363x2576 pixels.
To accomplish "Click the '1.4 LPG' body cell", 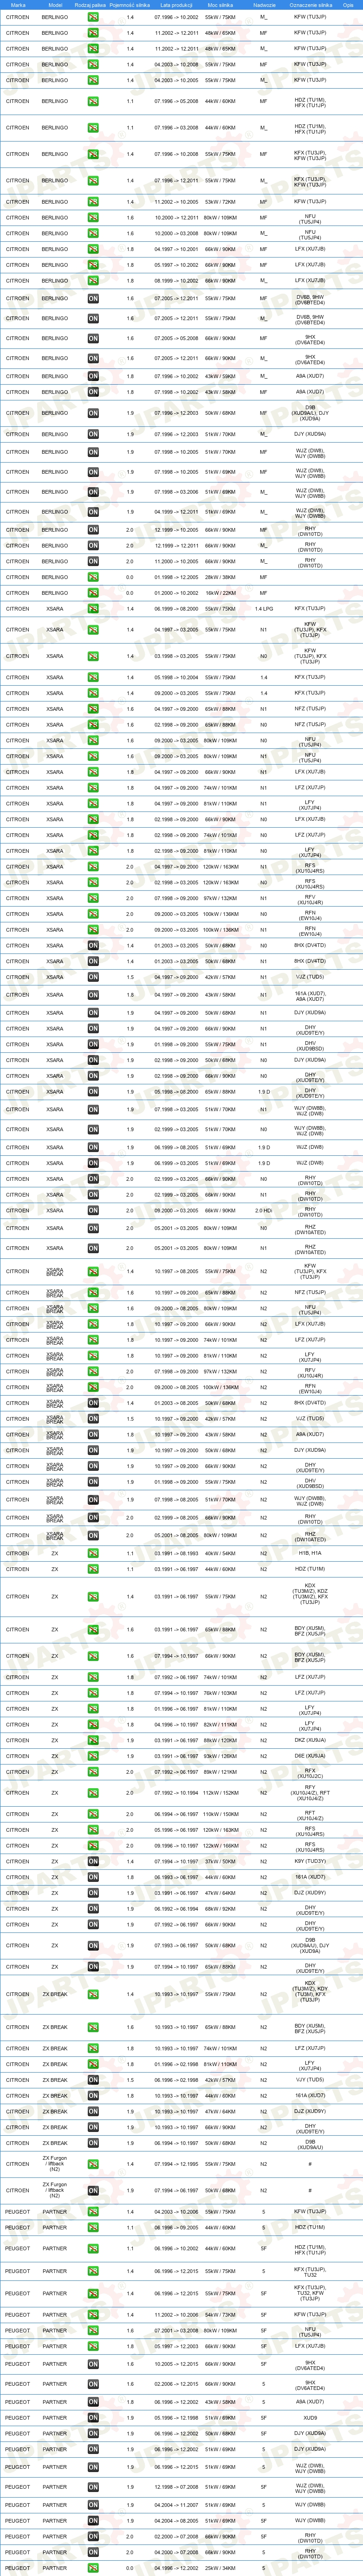I will (x=264, y=609).
